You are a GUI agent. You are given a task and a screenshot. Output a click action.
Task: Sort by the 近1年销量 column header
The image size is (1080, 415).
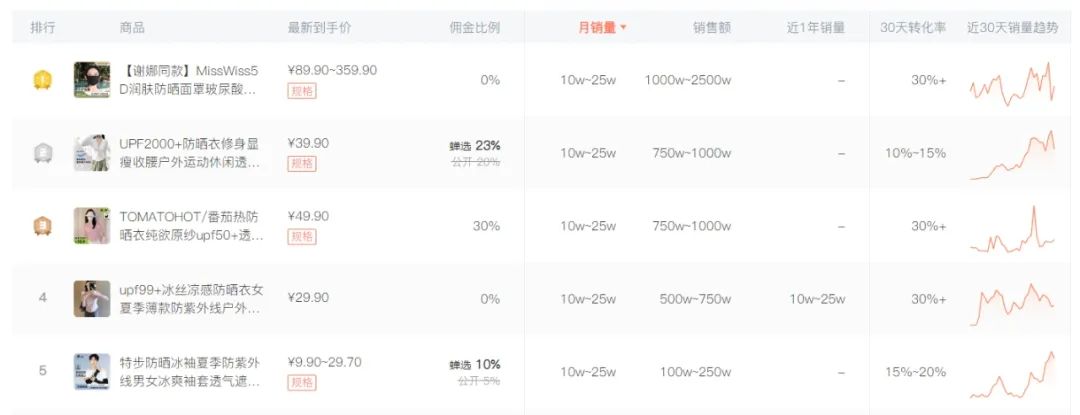tap(816, 28)
